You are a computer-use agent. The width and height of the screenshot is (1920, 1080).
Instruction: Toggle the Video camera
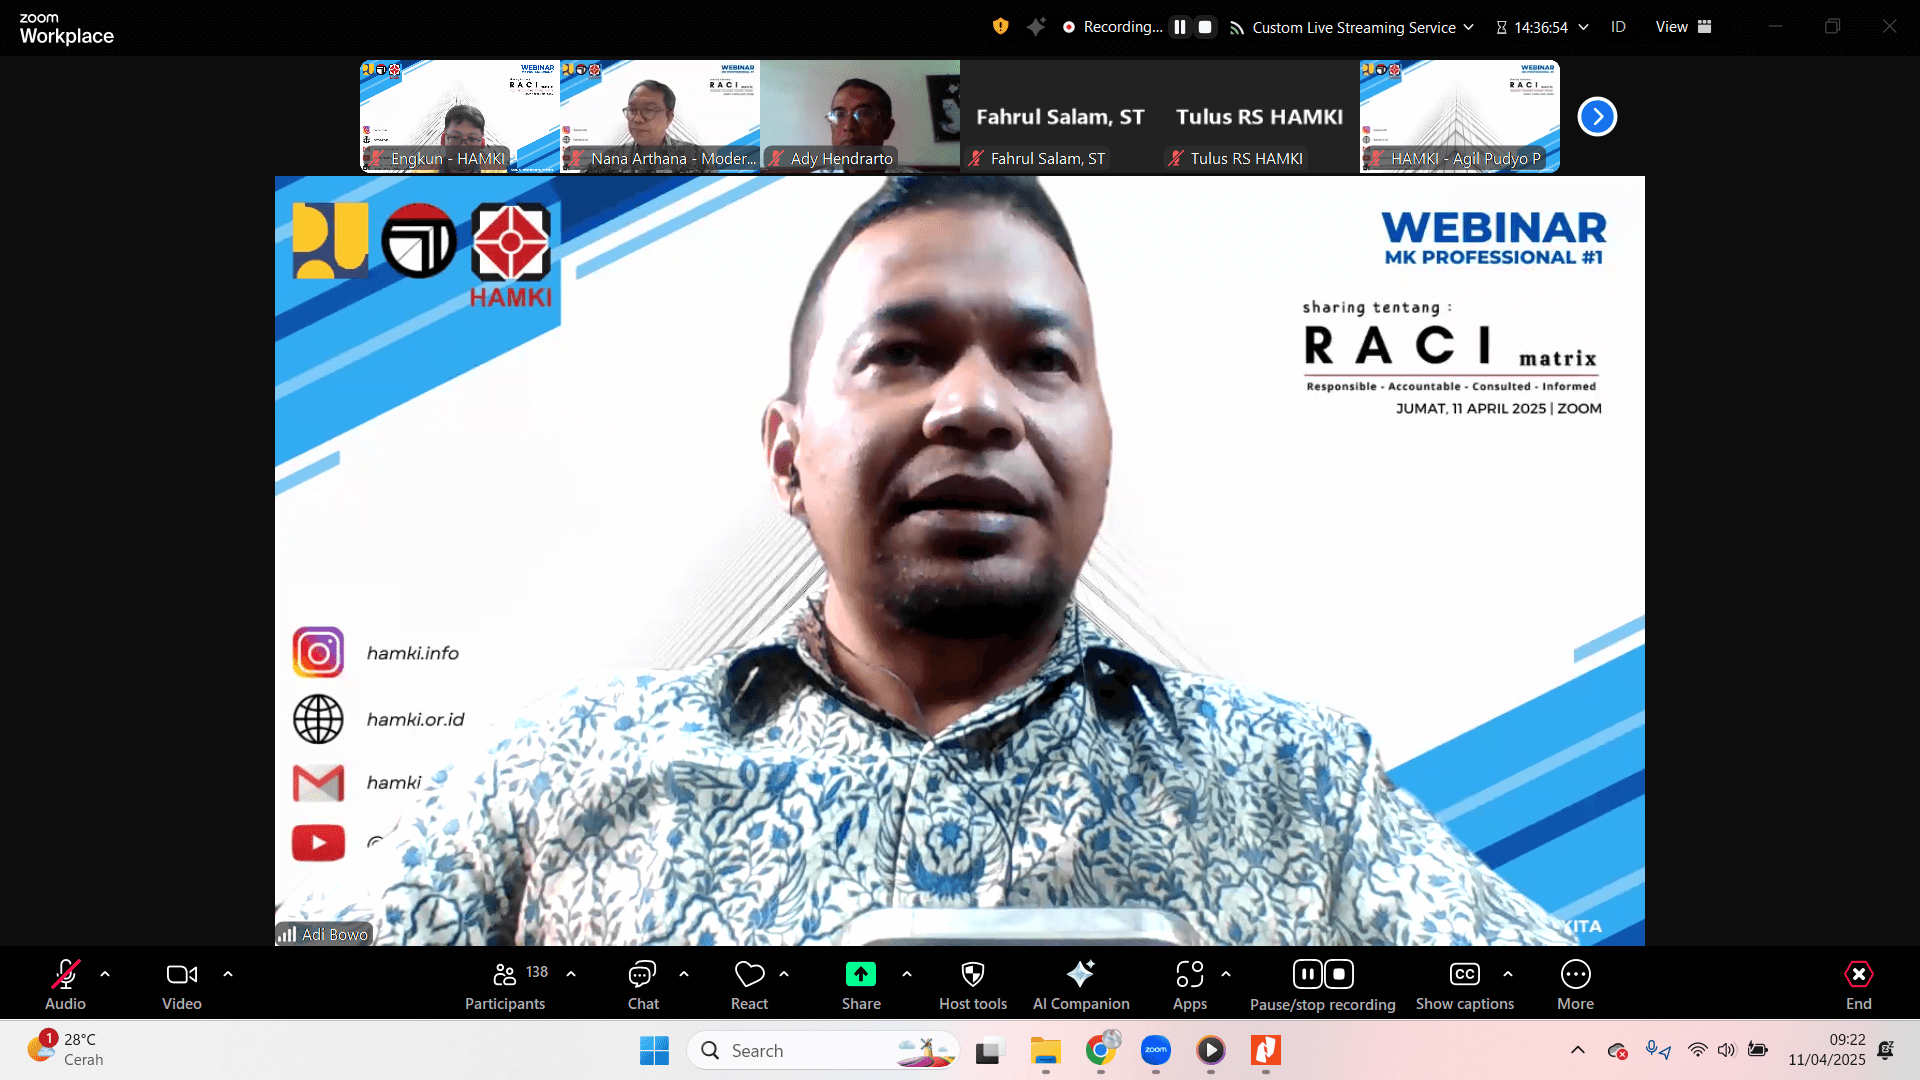click(x=181, y=975)
